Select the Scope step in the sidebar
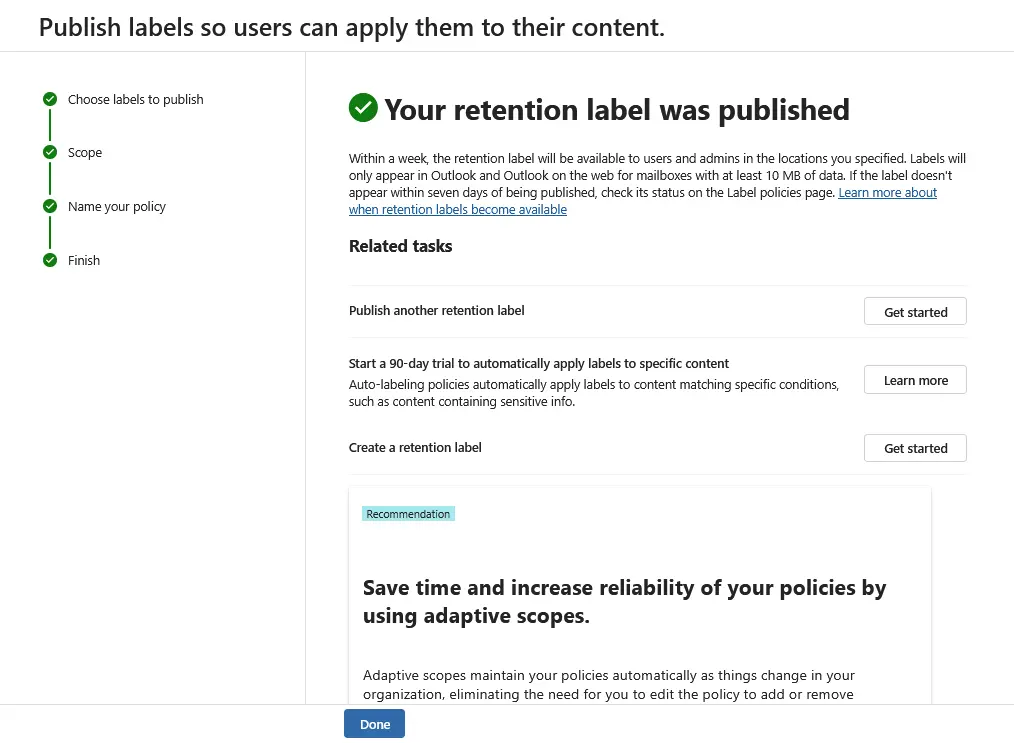 pos(85,153)
